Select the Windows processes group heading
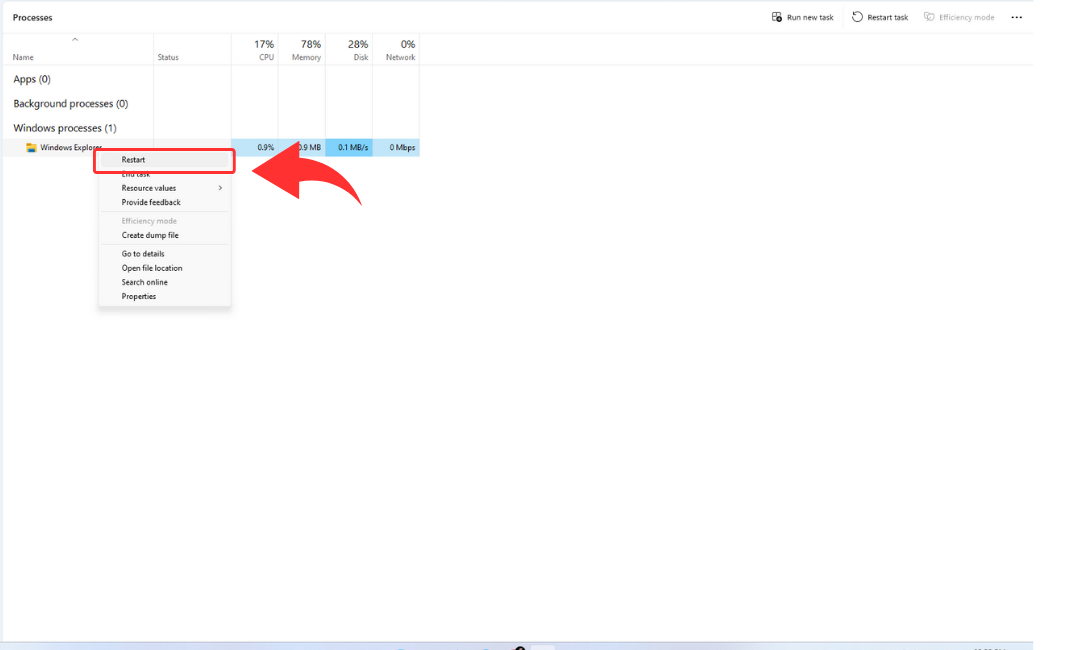This screenshot has width=1080, height=650. tap(65, 128)
